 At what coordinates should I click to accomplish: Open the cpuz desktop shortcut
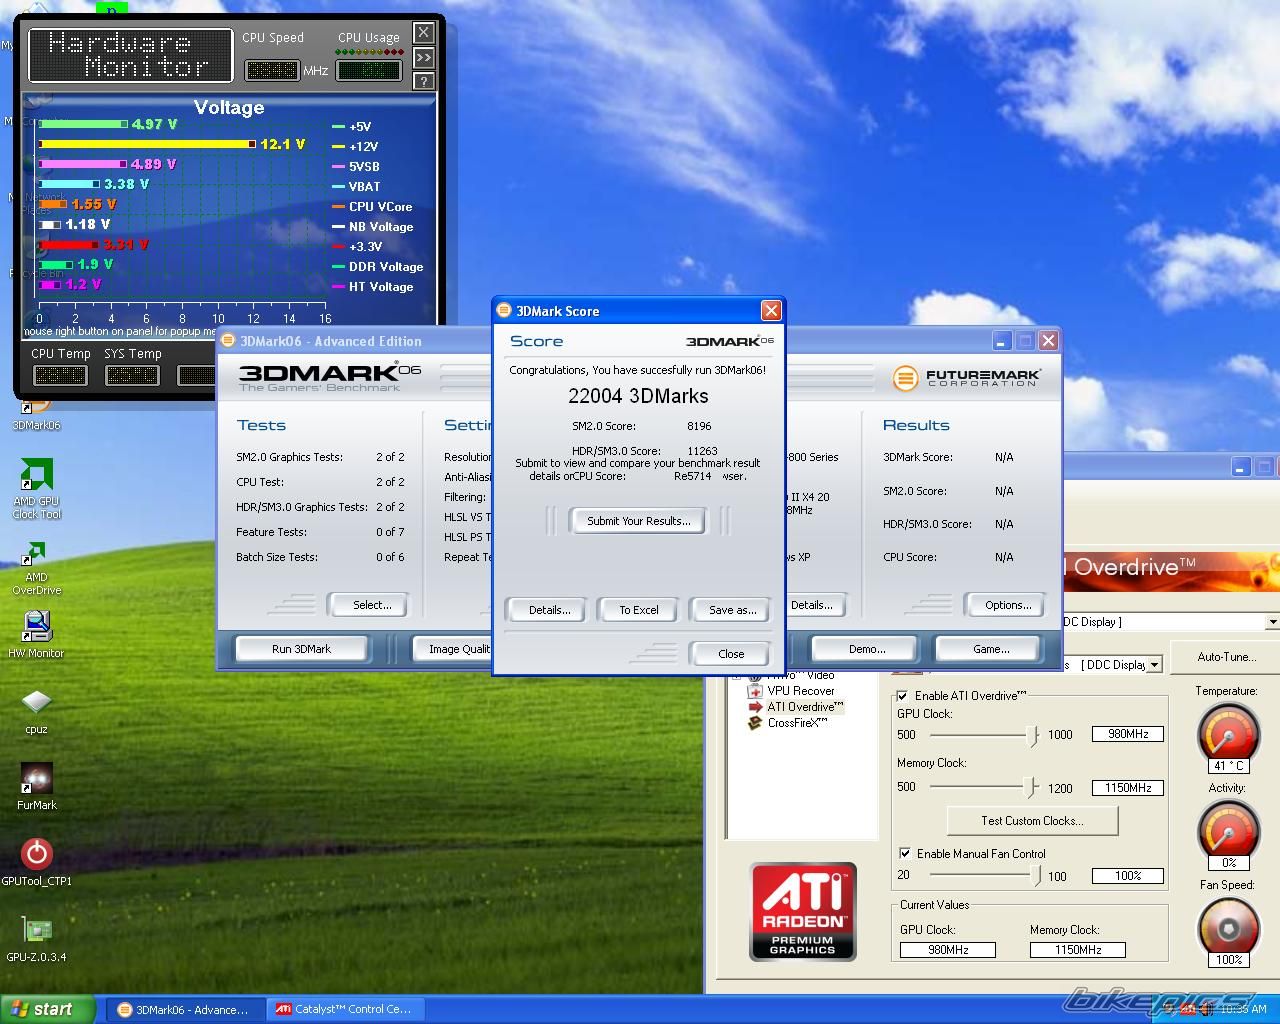[x=36, y=709]
